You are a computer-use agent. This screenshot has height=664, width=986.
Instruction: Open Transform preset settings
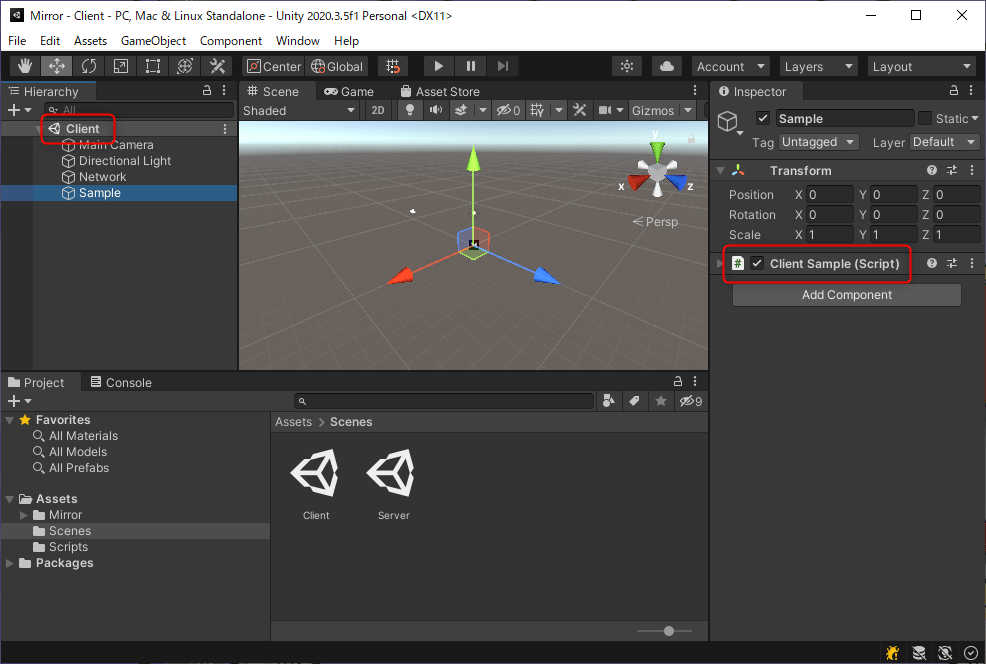point(952,170)
